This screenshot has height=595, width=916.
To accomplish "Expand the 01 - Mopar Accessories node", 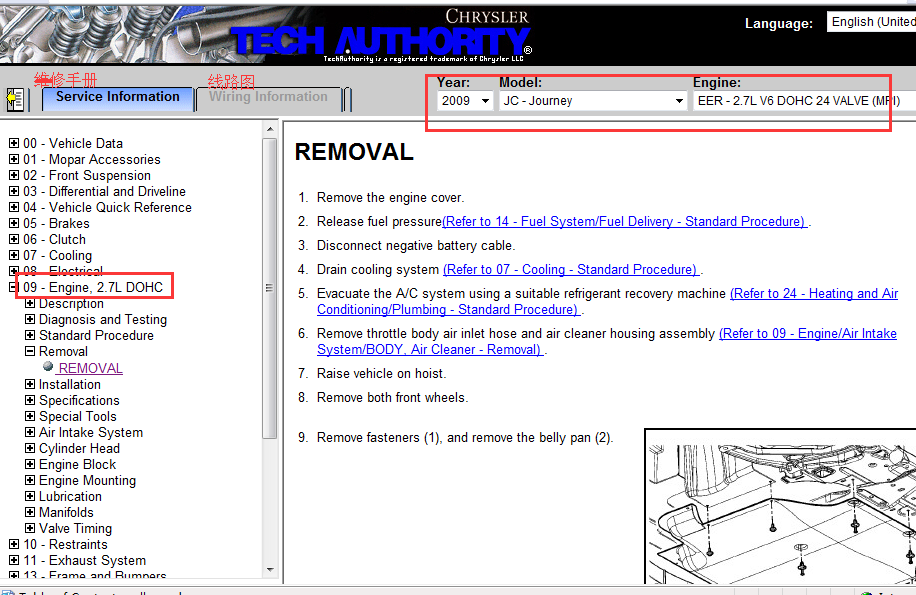I will click(x=14, y=159).
